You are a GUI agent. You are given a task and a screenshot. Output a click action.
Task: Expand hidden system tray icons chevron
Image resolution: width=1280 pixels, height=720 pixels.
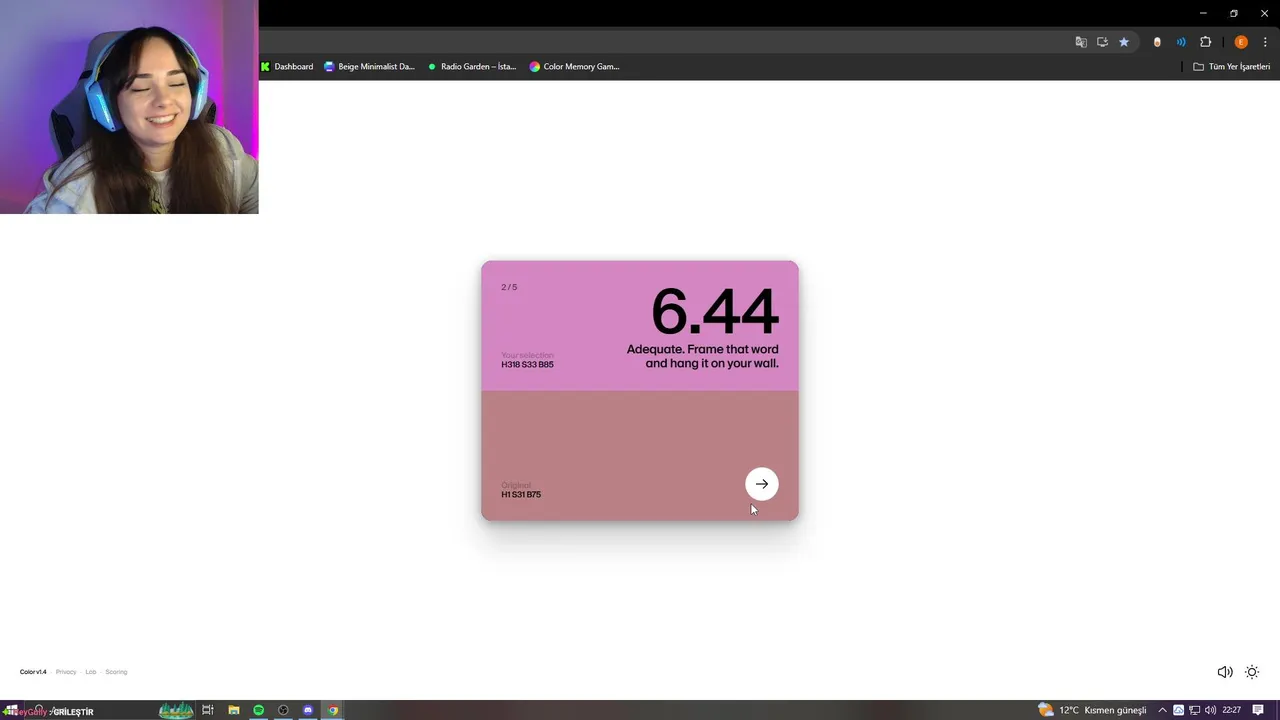(x=1162, y=710)
